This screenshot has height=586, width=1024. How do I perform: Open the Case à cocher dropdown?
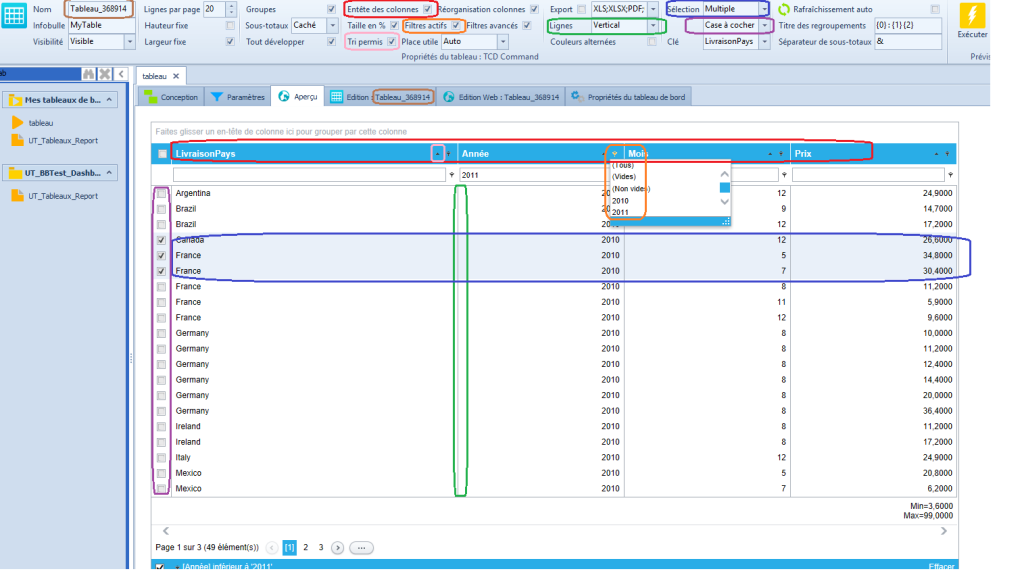pyautogui.click(x=764, y=25)
